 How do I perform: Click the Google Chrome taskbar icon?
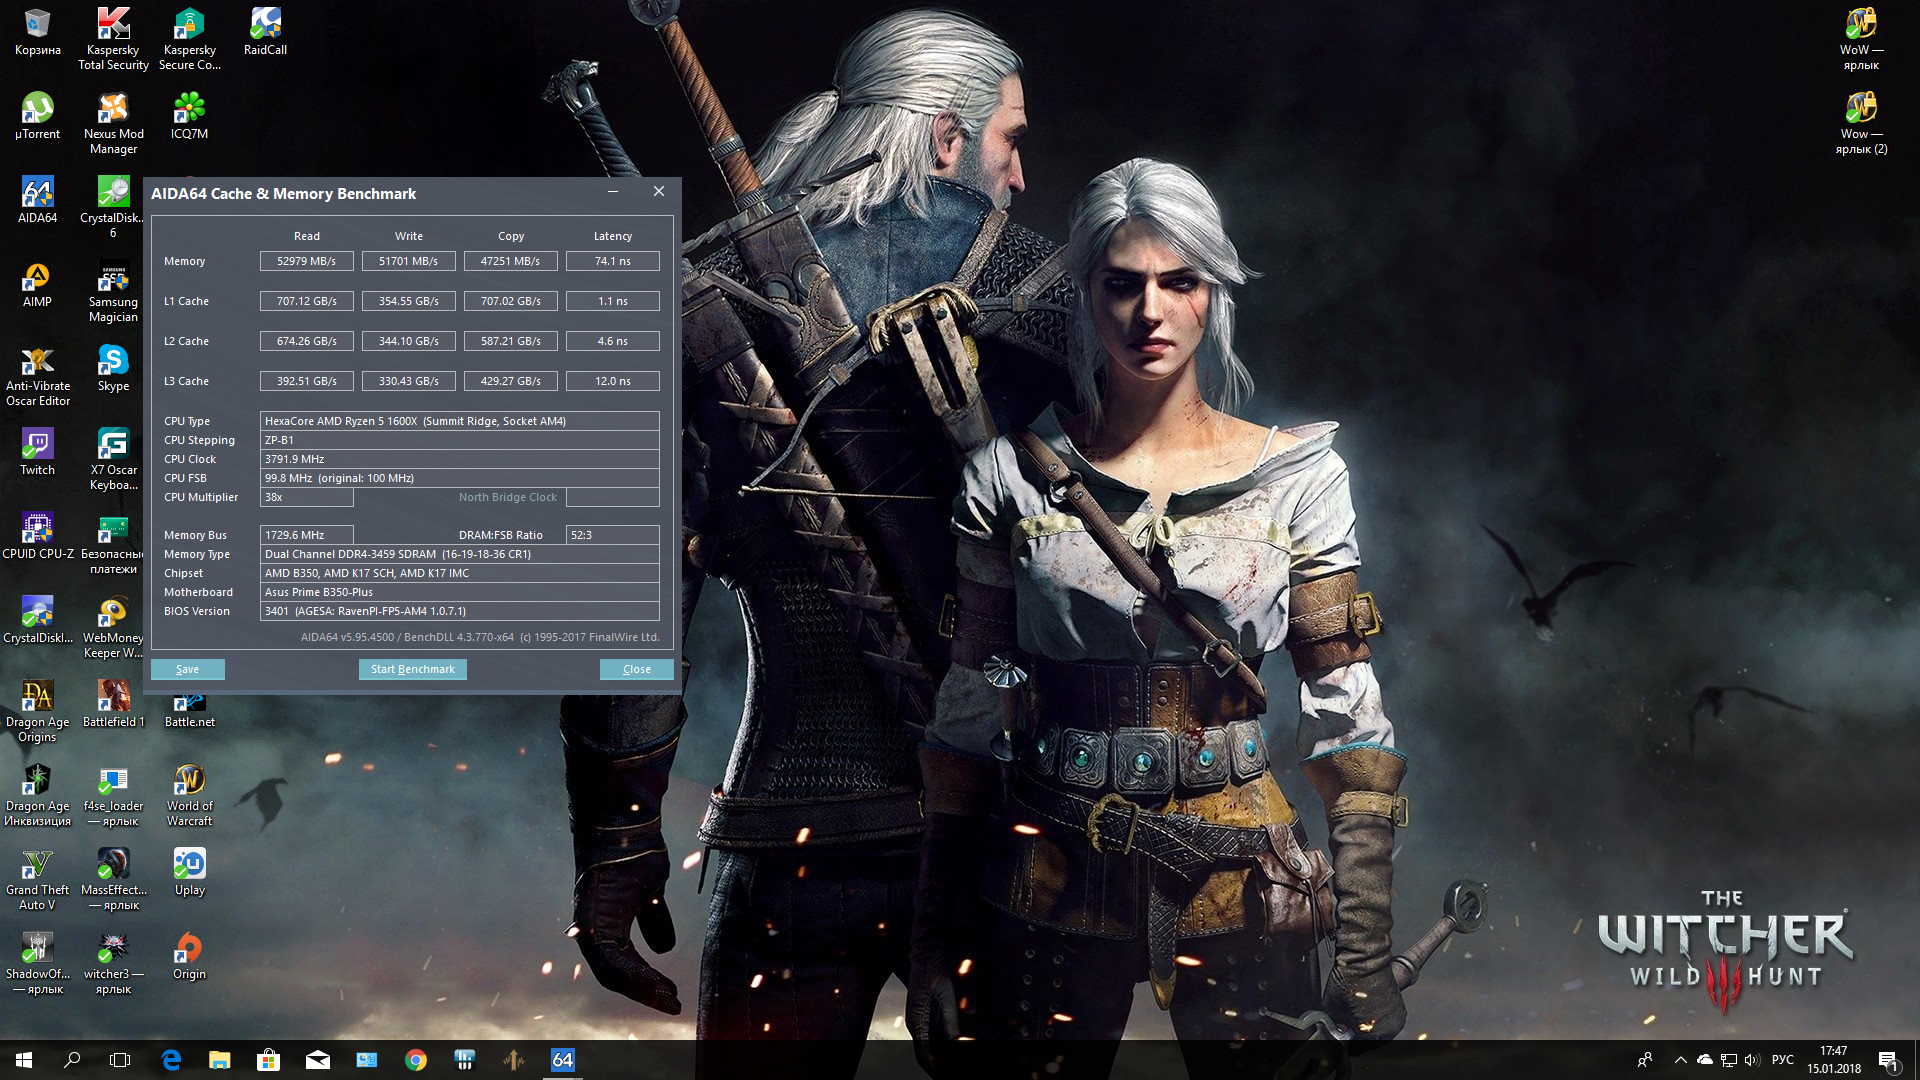(x=416, y=1060)
